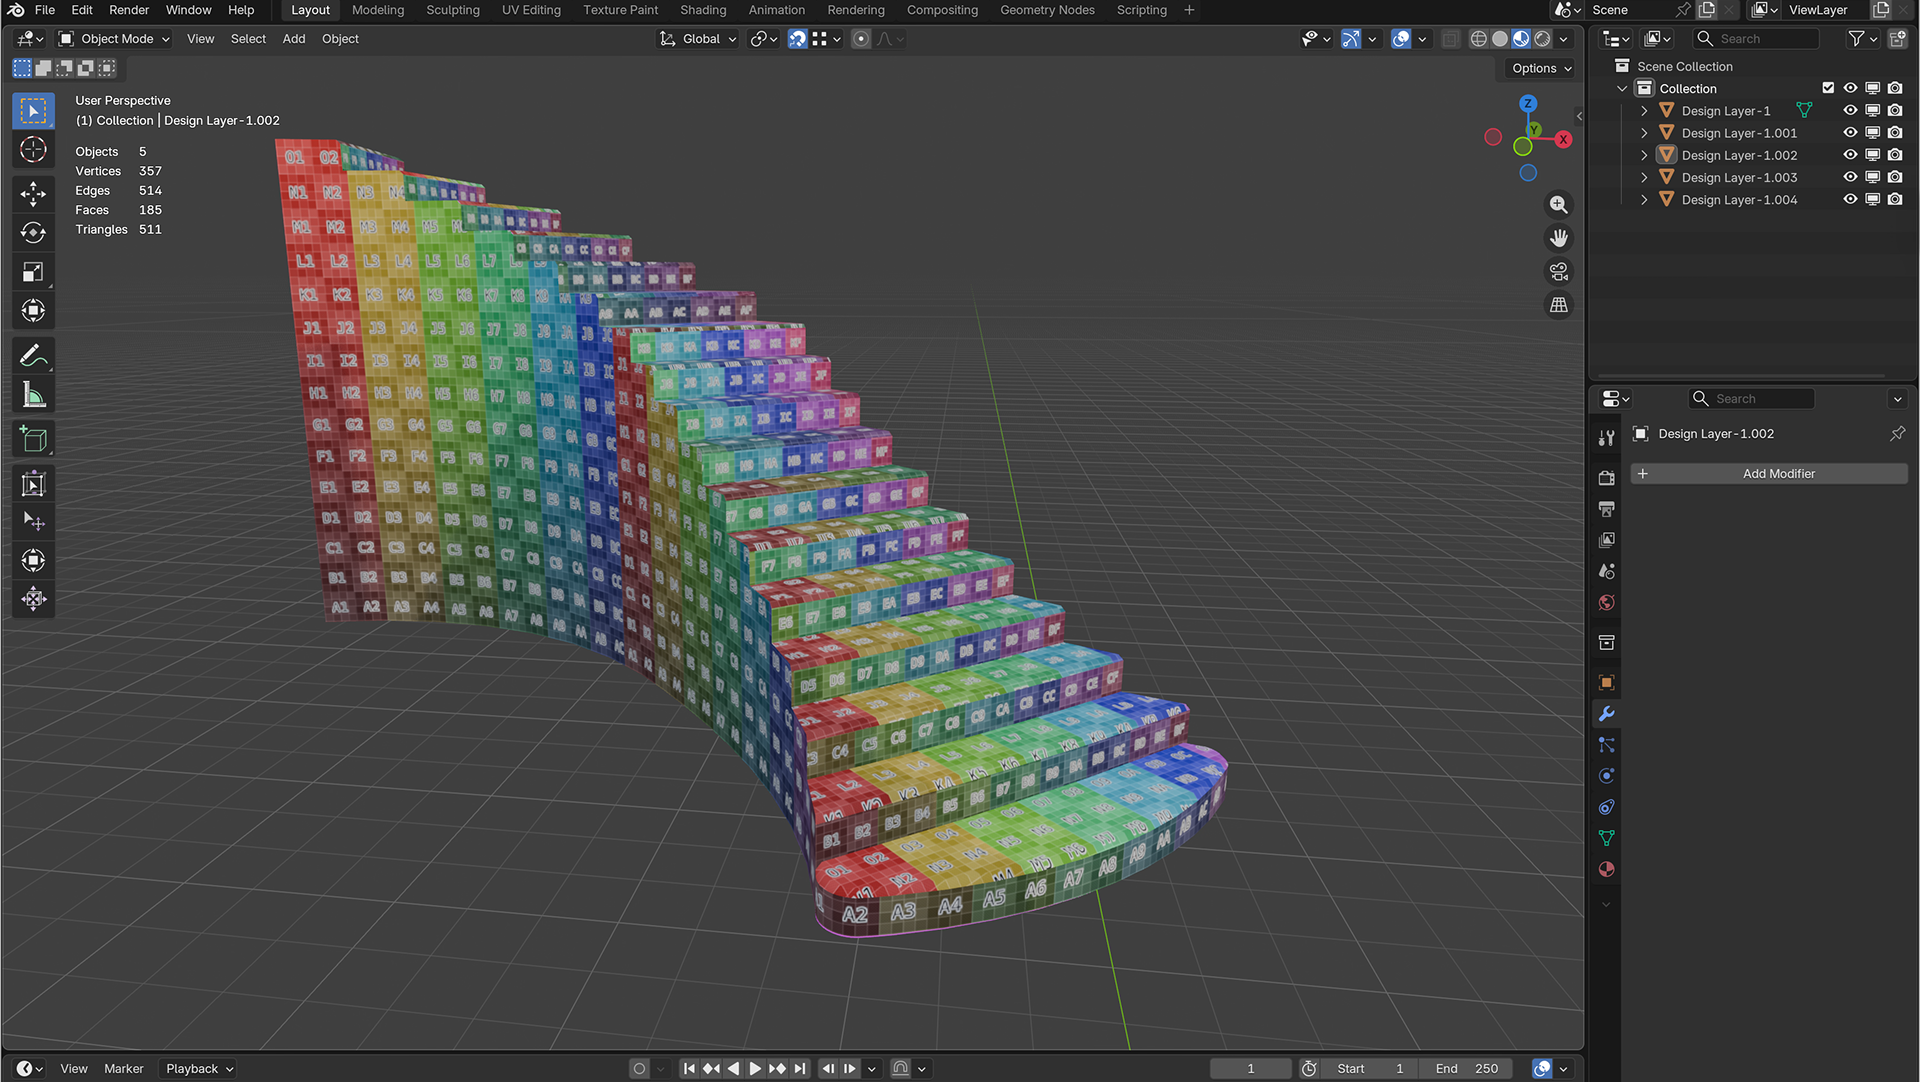Screen dimensions: 1920x1082
Task: Click the Add Modifier button
Action: coord(1768,474)
